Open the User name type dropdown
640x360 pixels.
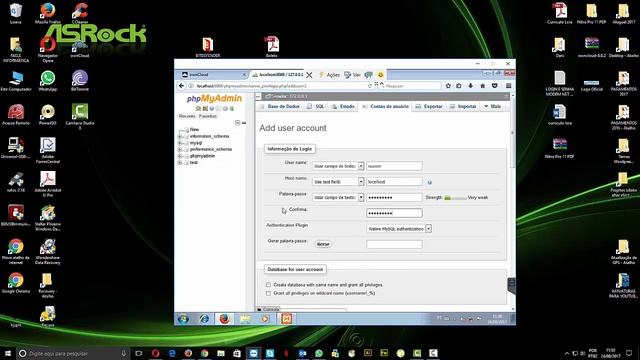338,166
